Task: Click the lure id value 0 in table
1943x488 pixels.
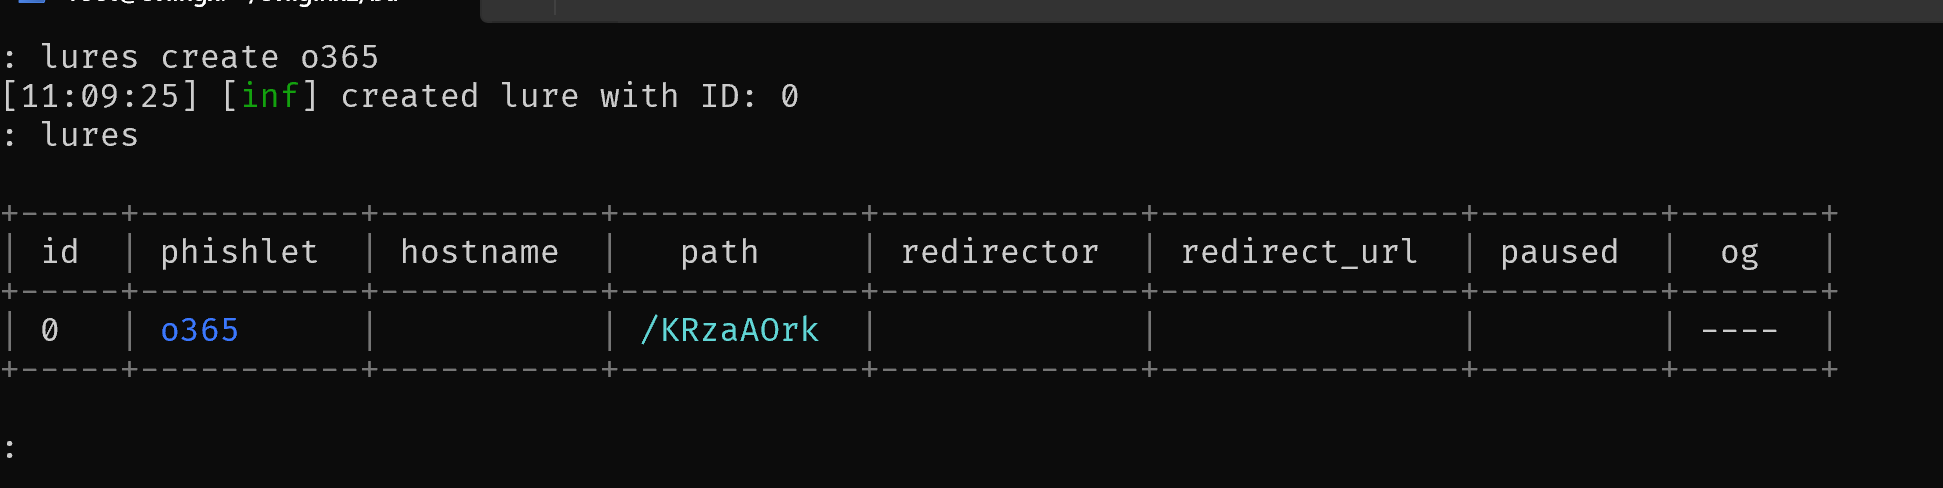Action: pos(50,330)
